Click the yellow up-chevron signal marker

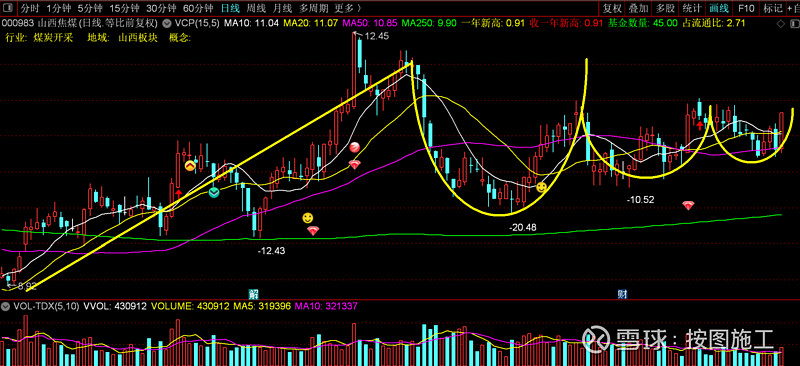[190, 165]
